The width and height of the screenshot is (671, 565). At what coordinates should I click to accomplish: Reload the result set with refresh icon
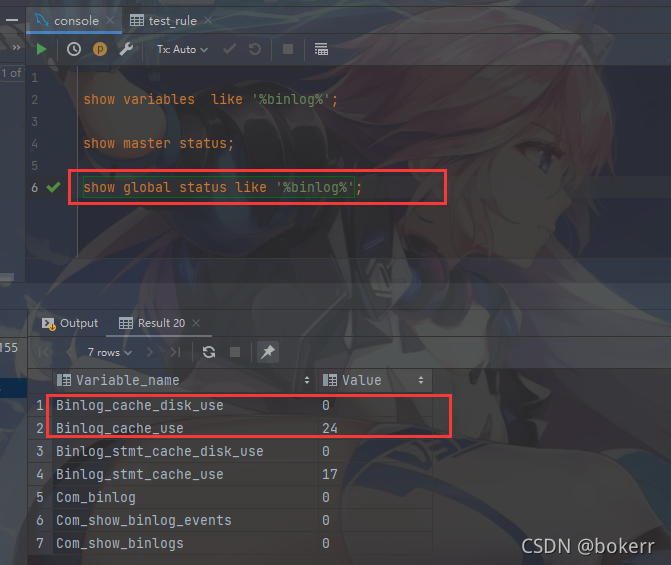click(x=209, y=352)
